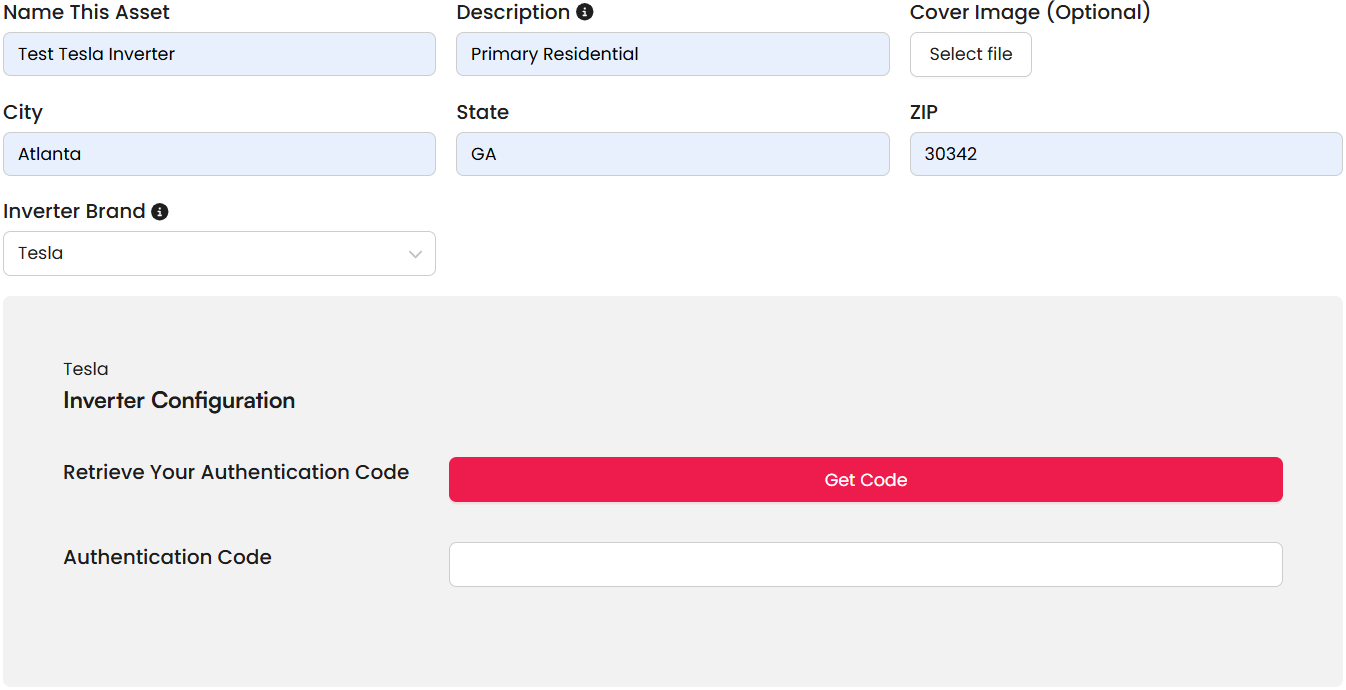Click the ZIP field containing 30342
The height and width of the screenshot is (690, 1346).
[1126, 154]
